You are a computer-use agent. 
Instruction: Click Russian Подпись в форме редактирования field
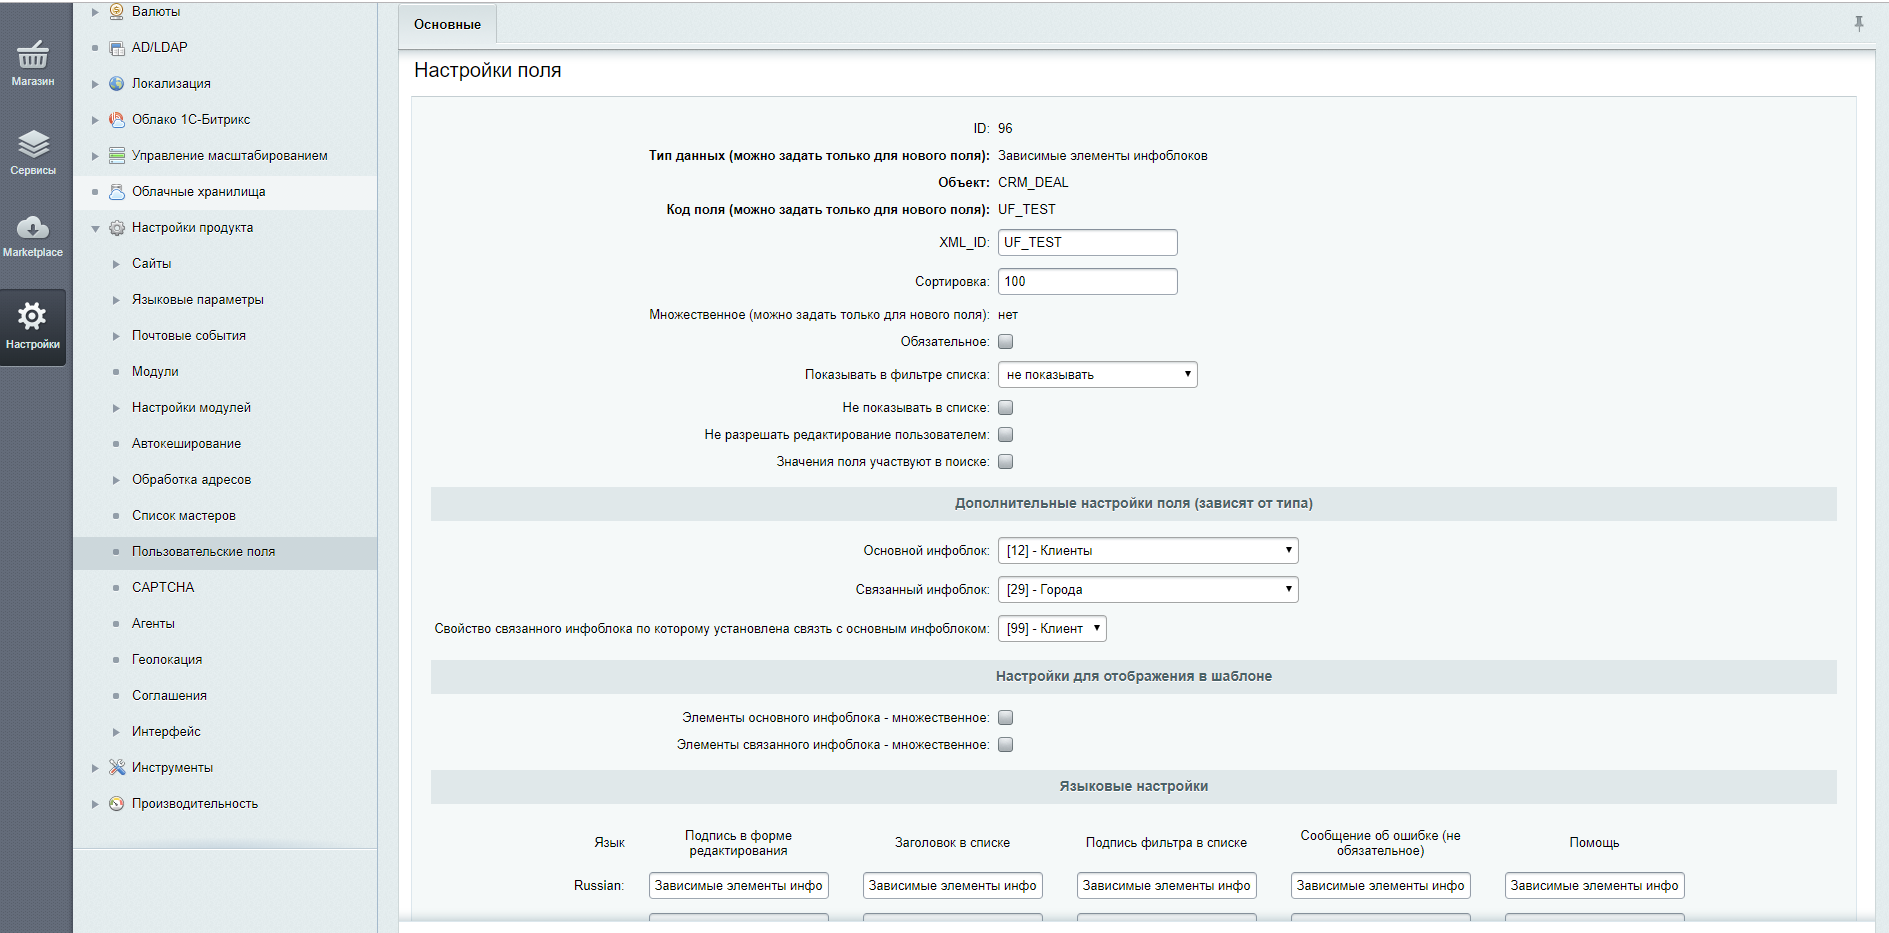739,886
